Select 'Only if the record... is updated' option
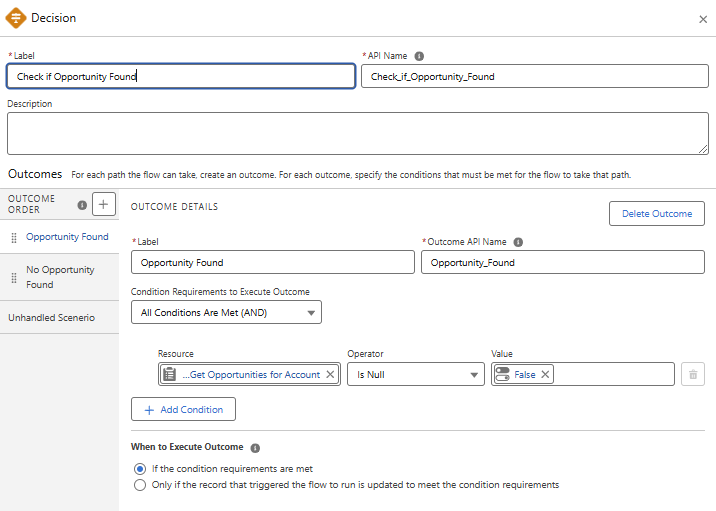 pos(140,485)
